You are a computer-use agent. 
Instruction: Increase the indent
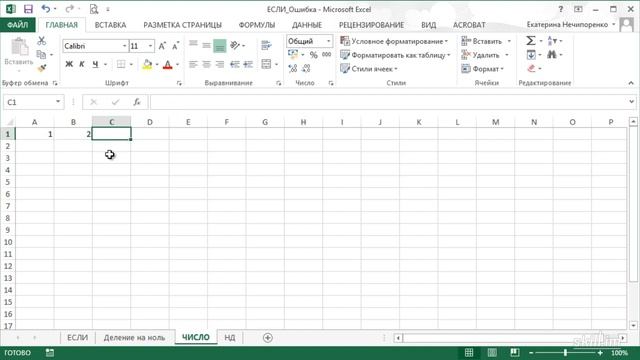248,64
